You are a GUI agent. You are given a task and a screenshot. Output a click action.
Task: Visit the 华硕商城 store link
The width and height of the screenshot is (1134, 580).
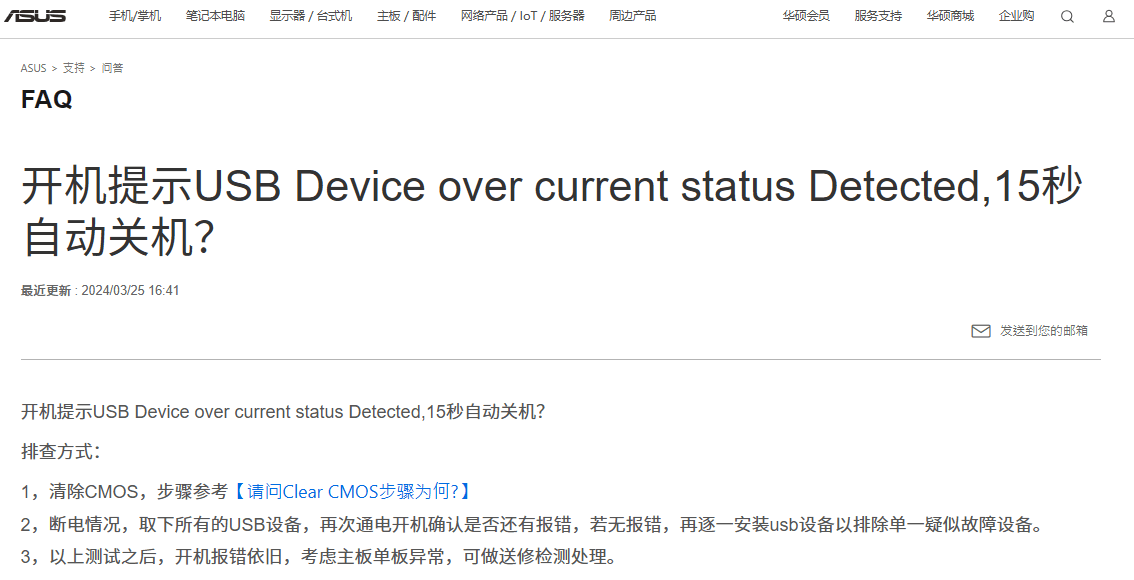pyautogui.click(x=950, y=16)
